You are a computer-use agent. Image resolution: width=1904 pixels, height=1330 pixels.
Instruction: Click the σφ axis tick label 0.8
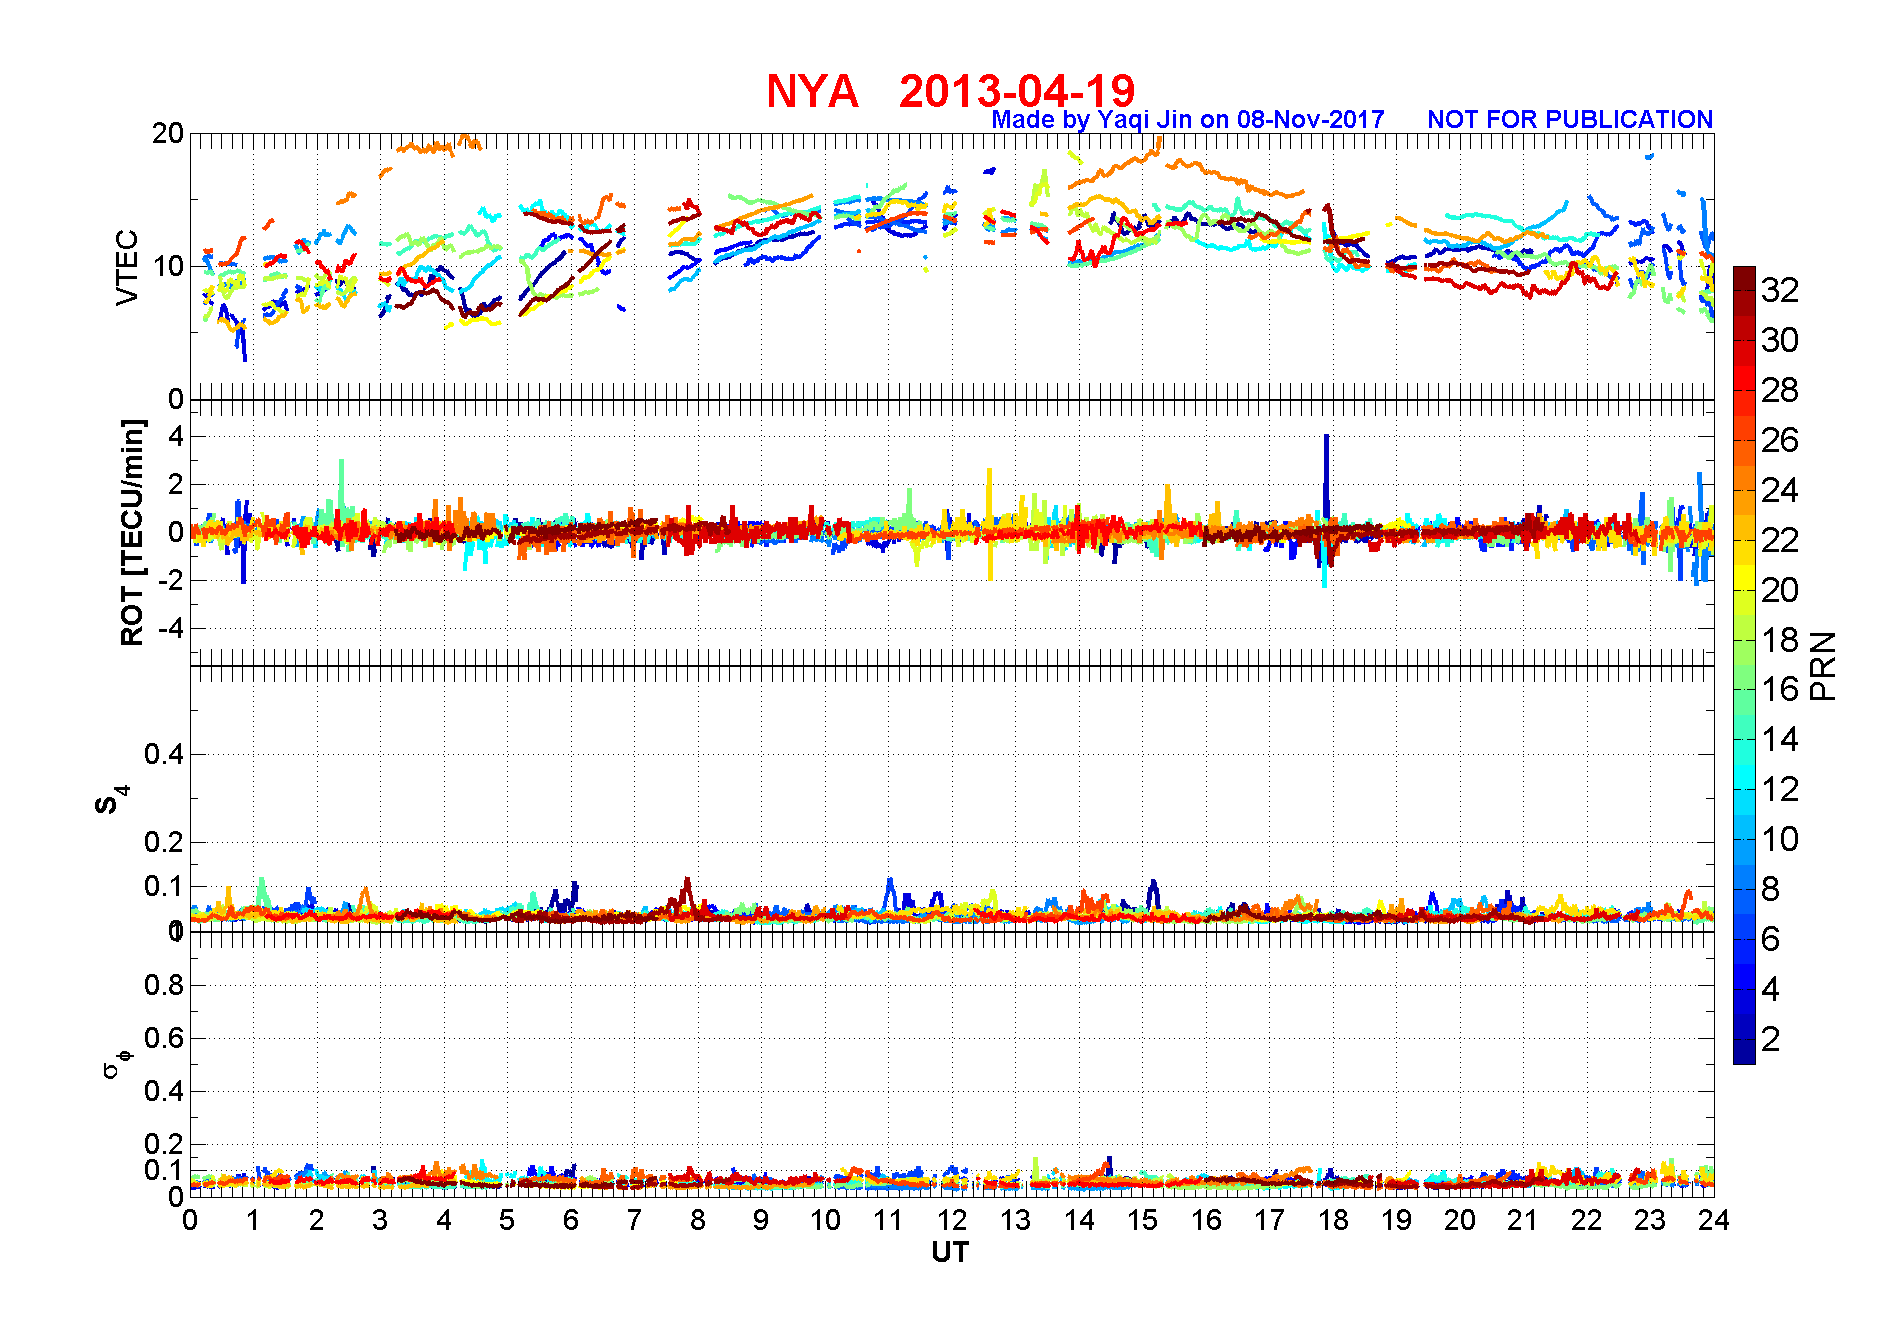pyautogui.click(x=164, y=985)
